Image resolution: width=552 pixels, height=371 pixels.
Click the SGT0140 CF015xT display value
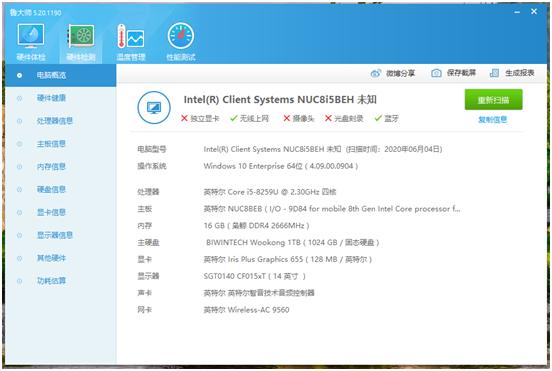(255, 276)
